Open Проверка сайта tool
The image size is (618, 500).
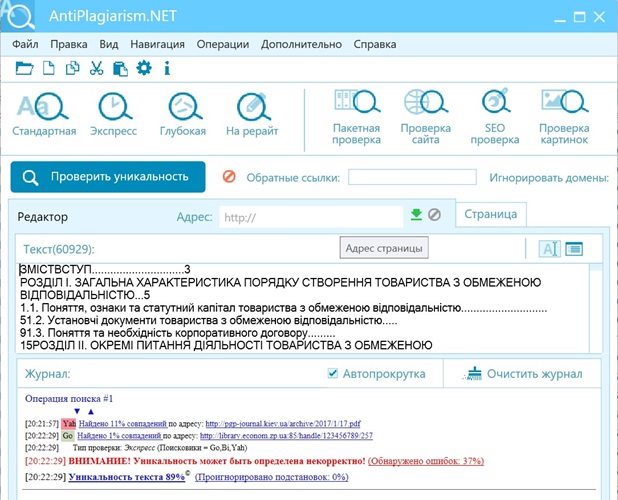426,117
